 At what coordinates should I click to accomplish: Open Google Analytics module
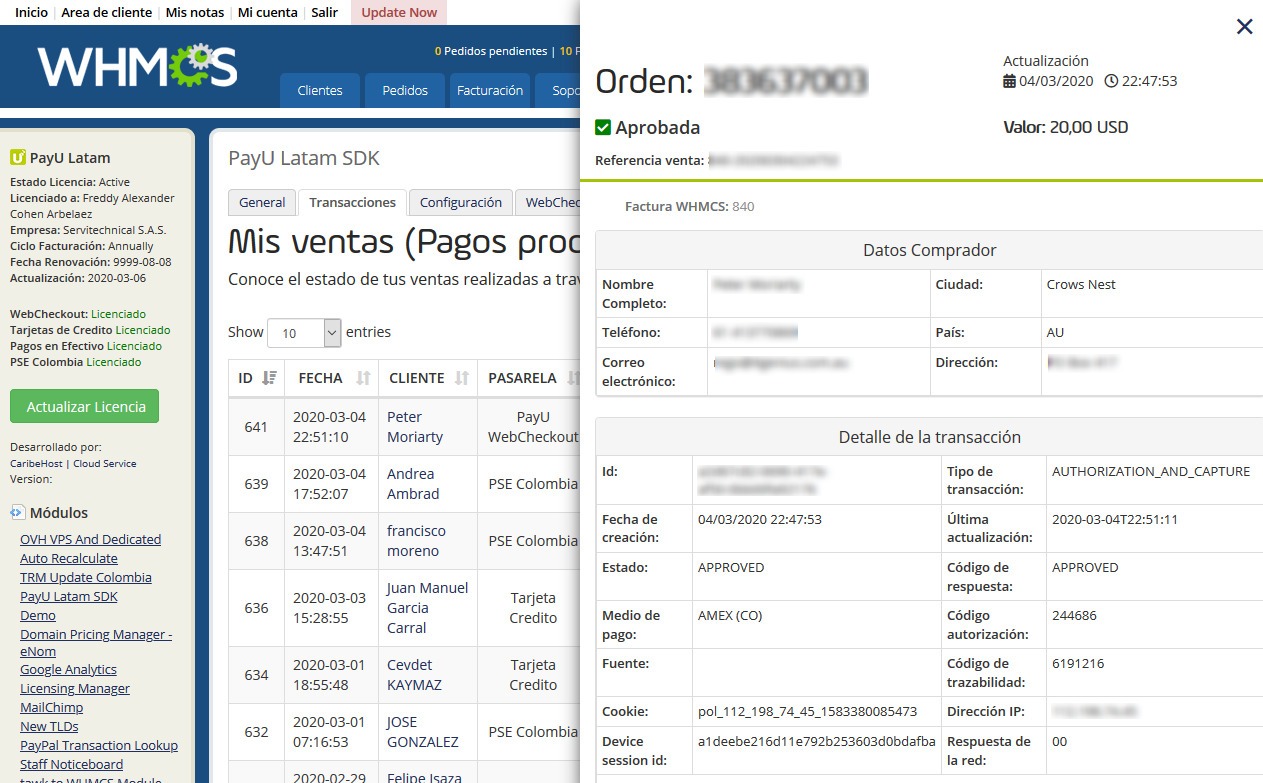coord(68,669)
